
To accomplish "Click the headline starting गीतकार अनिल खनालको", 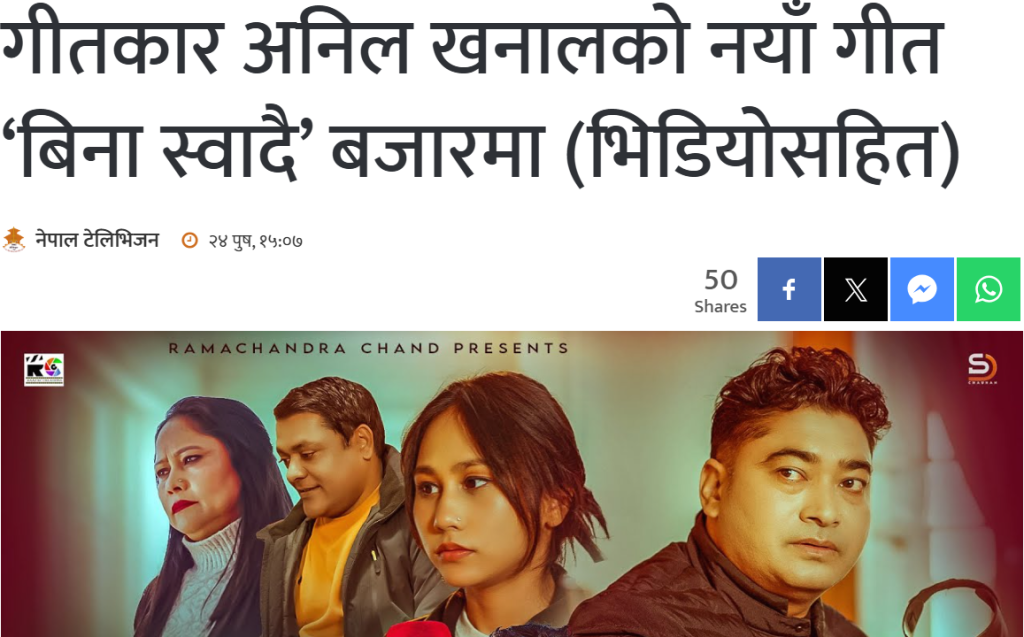I will click(480, 98).
